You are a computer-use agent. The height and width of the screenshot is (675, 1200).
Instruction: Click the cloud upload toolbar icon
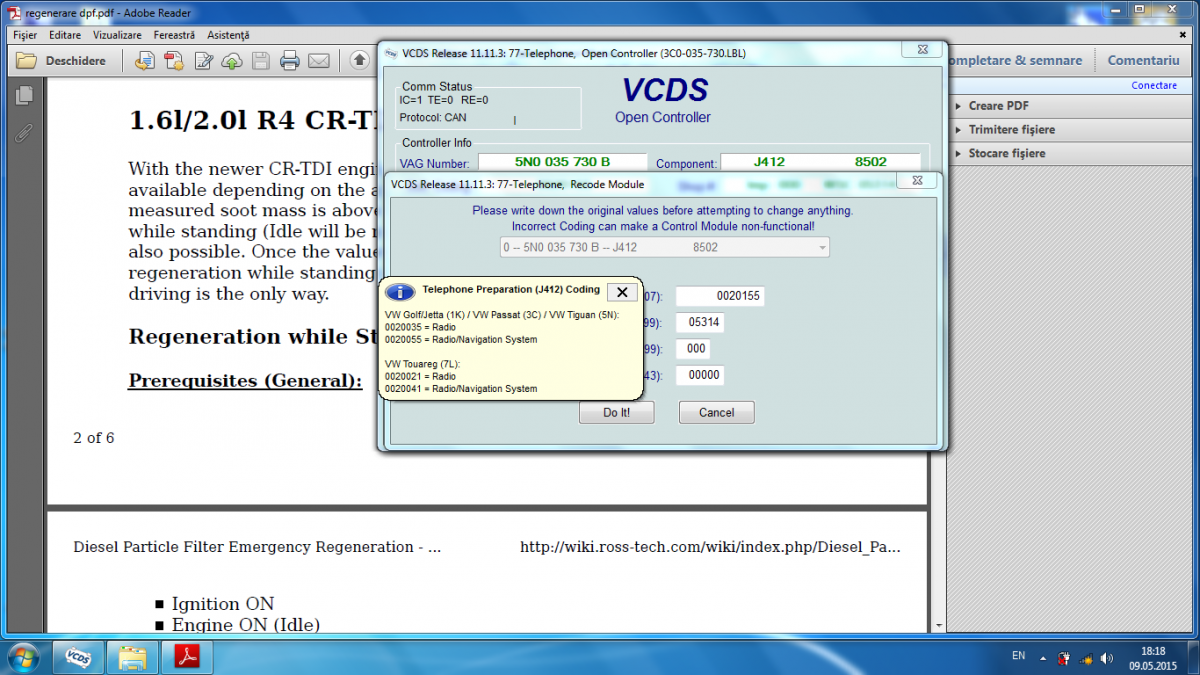(232, 61)
